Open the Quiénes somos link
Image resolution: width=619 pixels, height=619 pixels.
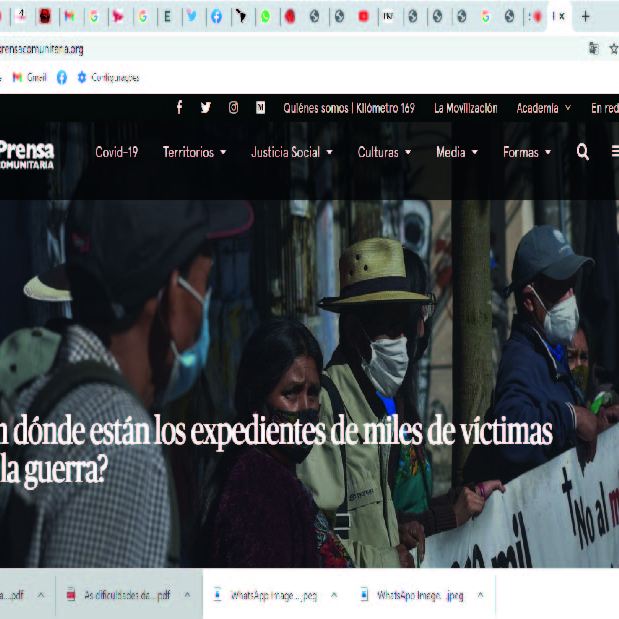coord(315,108)
